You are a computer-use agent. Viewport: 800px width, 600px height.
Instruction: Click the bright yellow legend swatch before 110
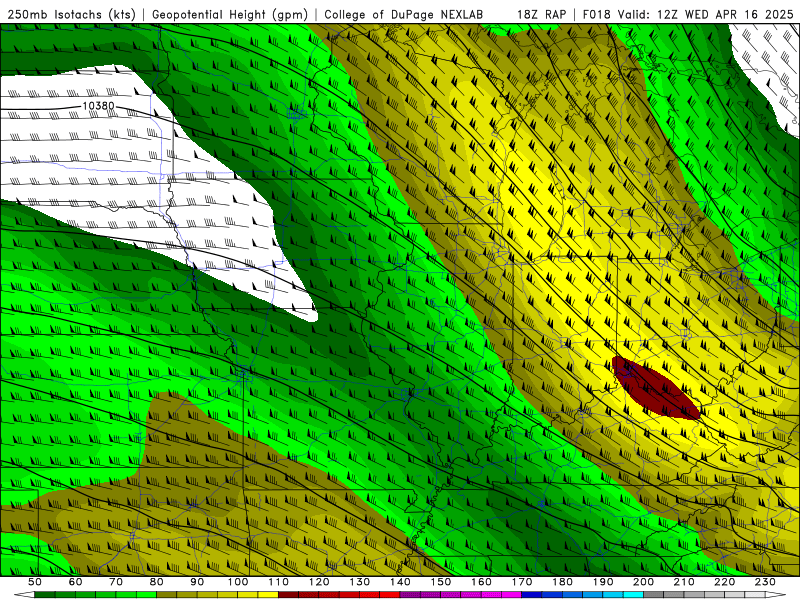[x=268, y=595]
